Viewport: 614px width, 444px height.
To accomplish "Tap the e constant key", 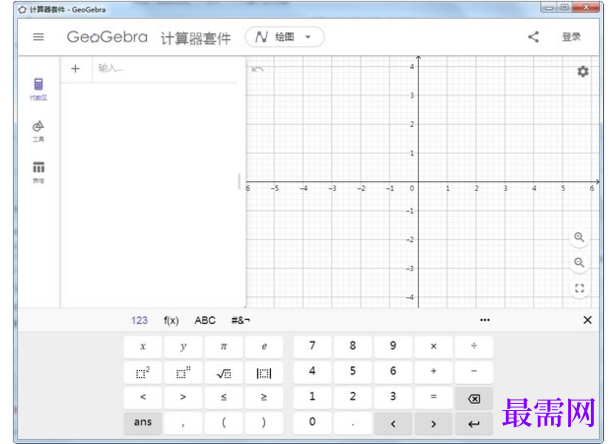I will point(264,346).
